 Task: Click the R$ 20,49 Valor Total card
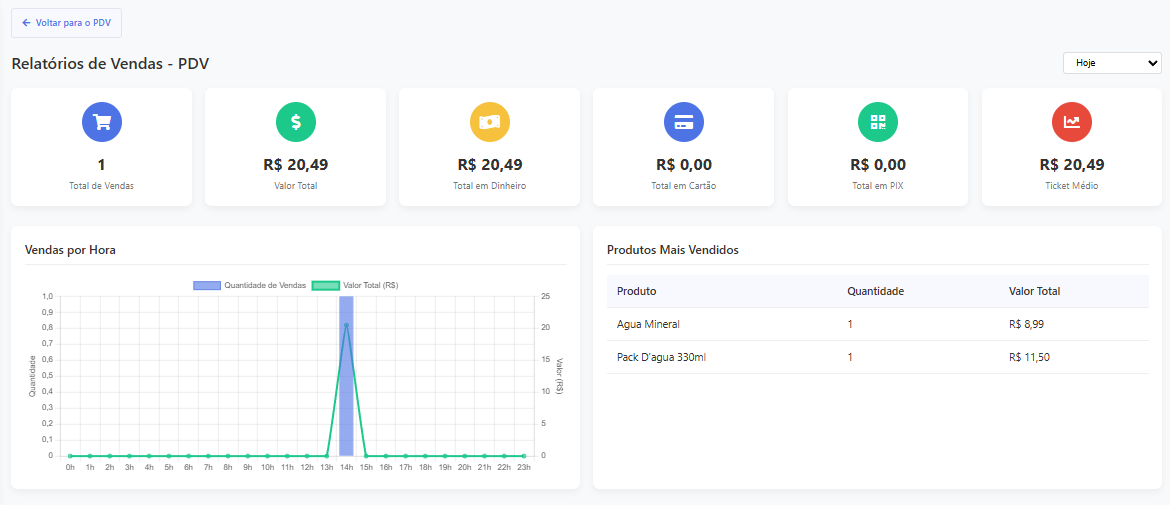tap(295, 147)
